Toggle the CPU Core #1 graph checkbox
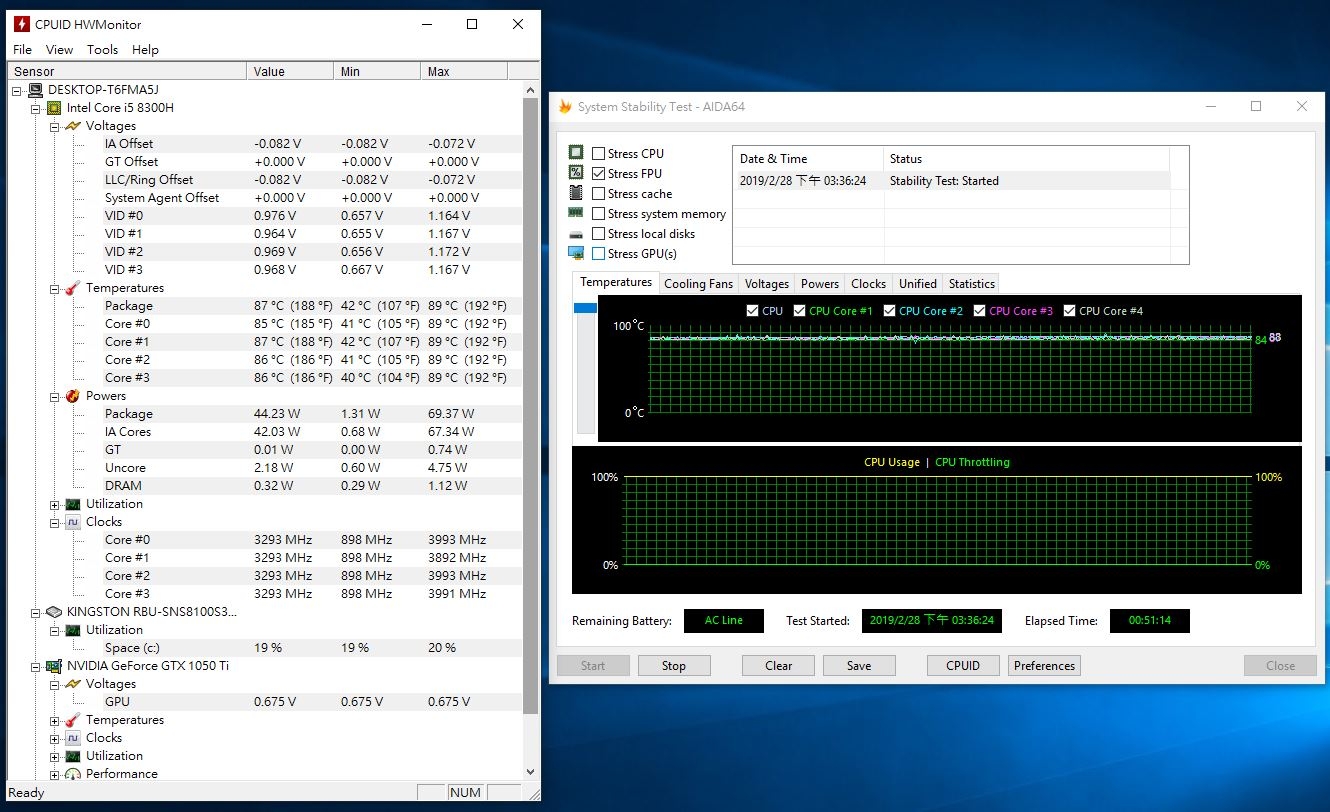This screenshot has width=1330, height=812. 799,311
